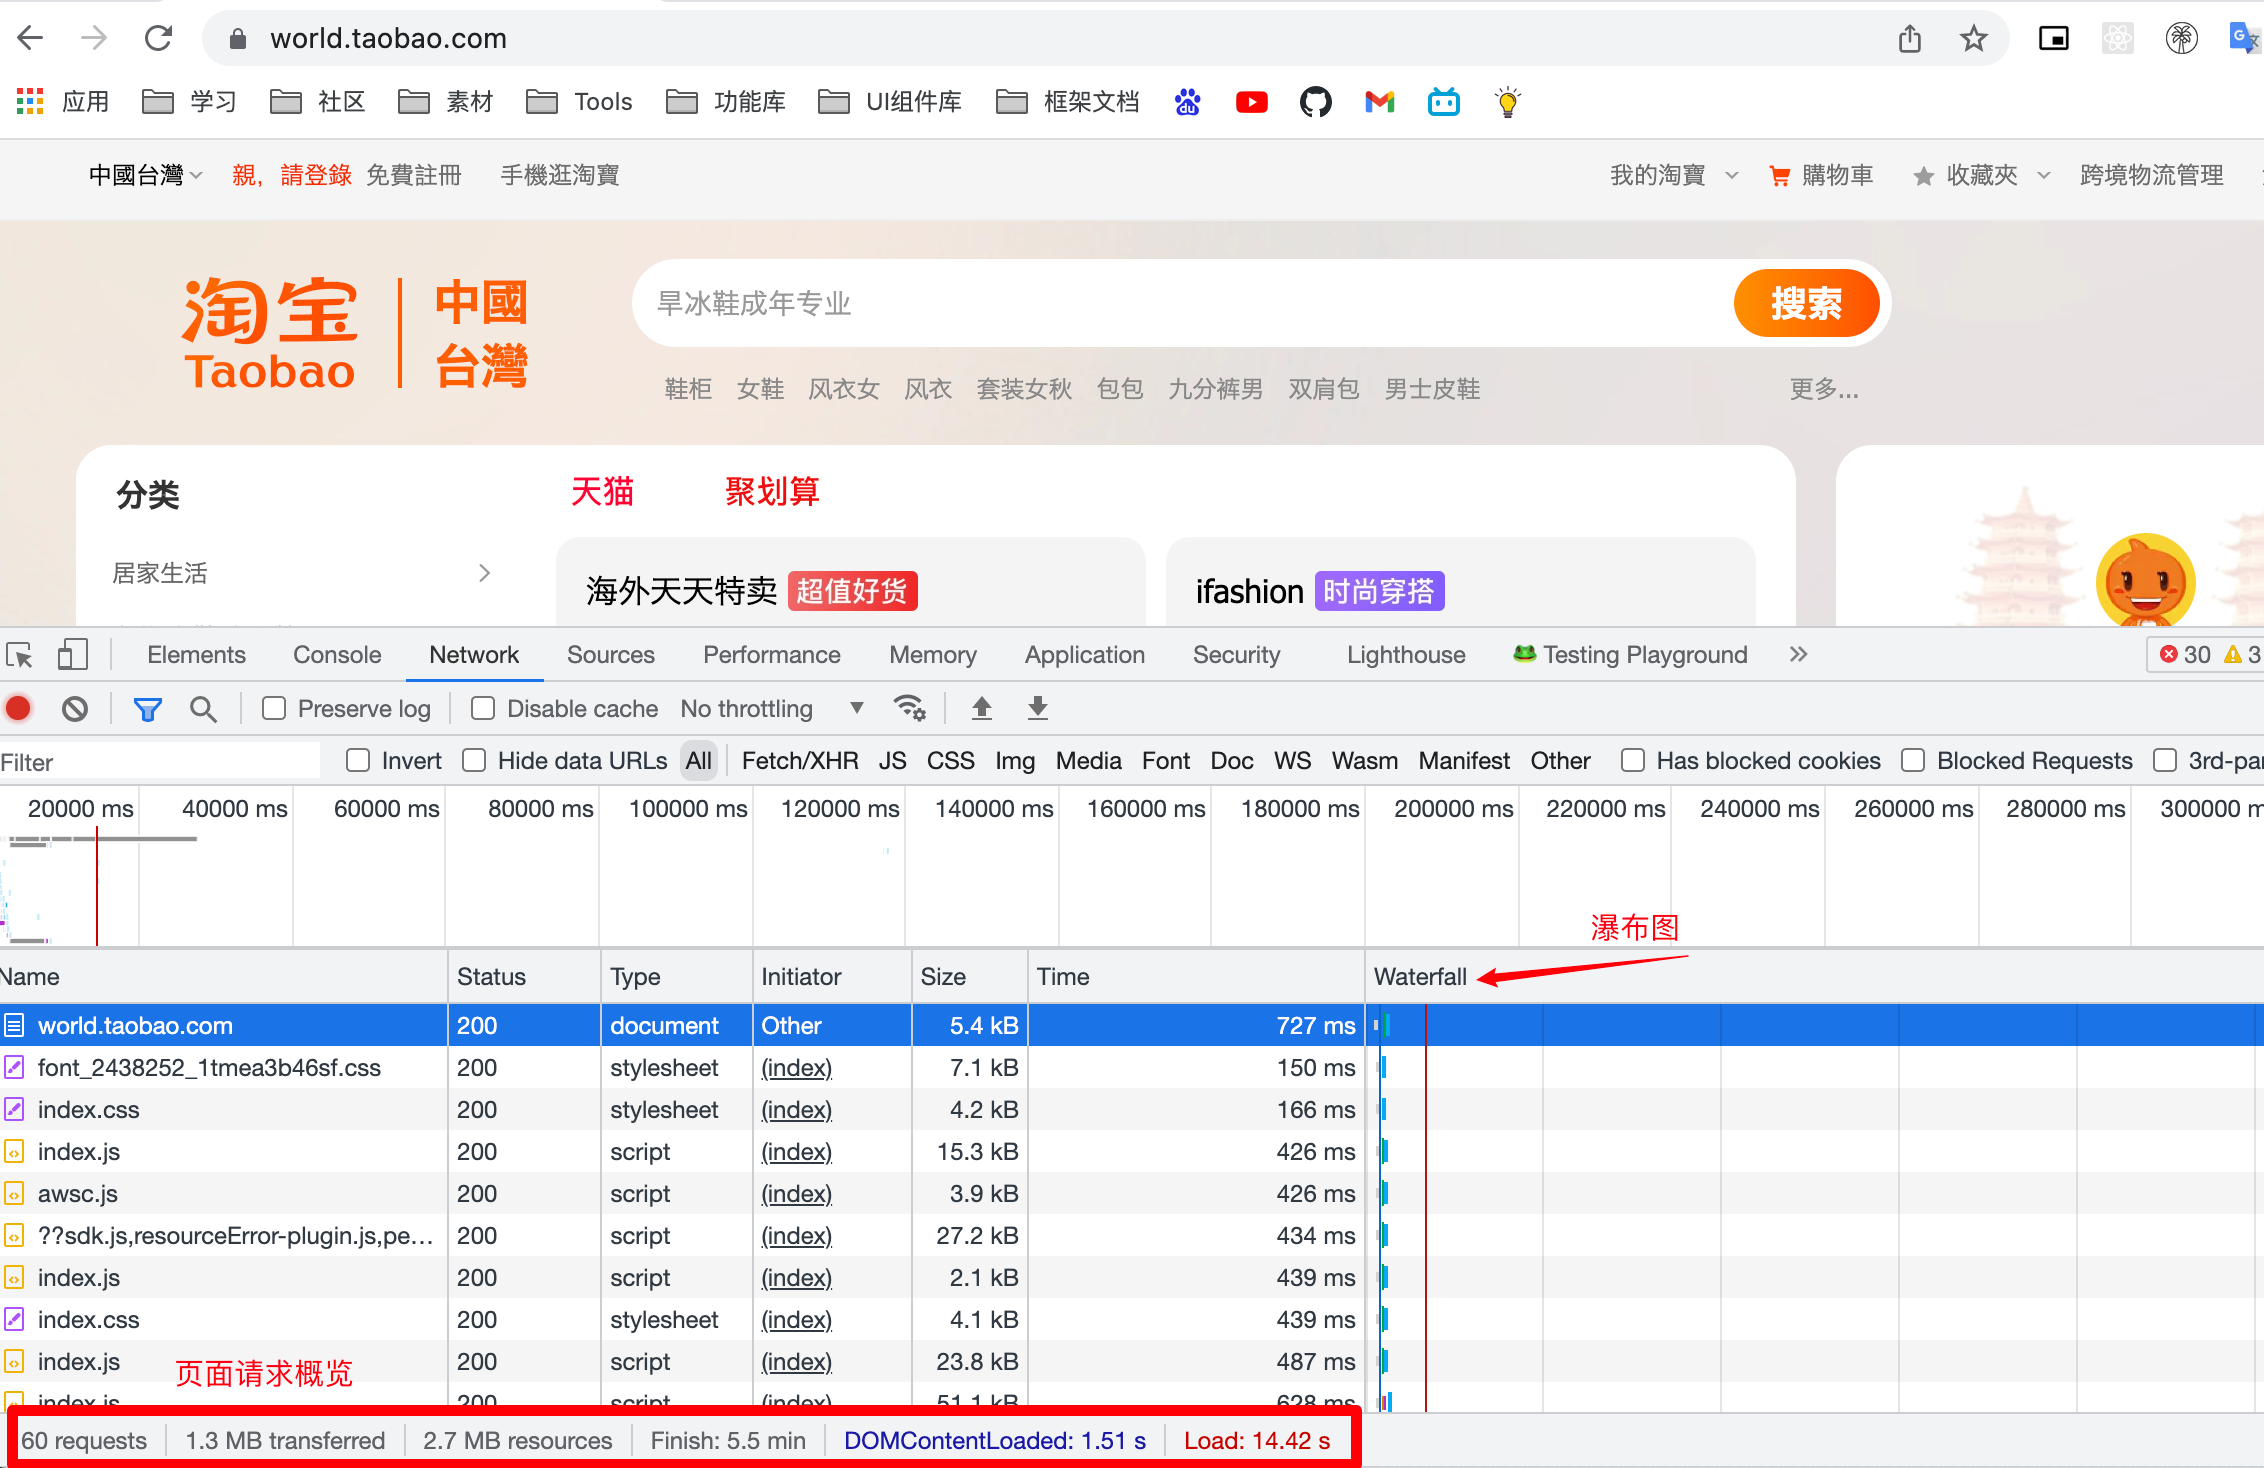Expand the 居家生活 category arrow
Viewport: 2264px width, 1468px height.
[485, 573]
